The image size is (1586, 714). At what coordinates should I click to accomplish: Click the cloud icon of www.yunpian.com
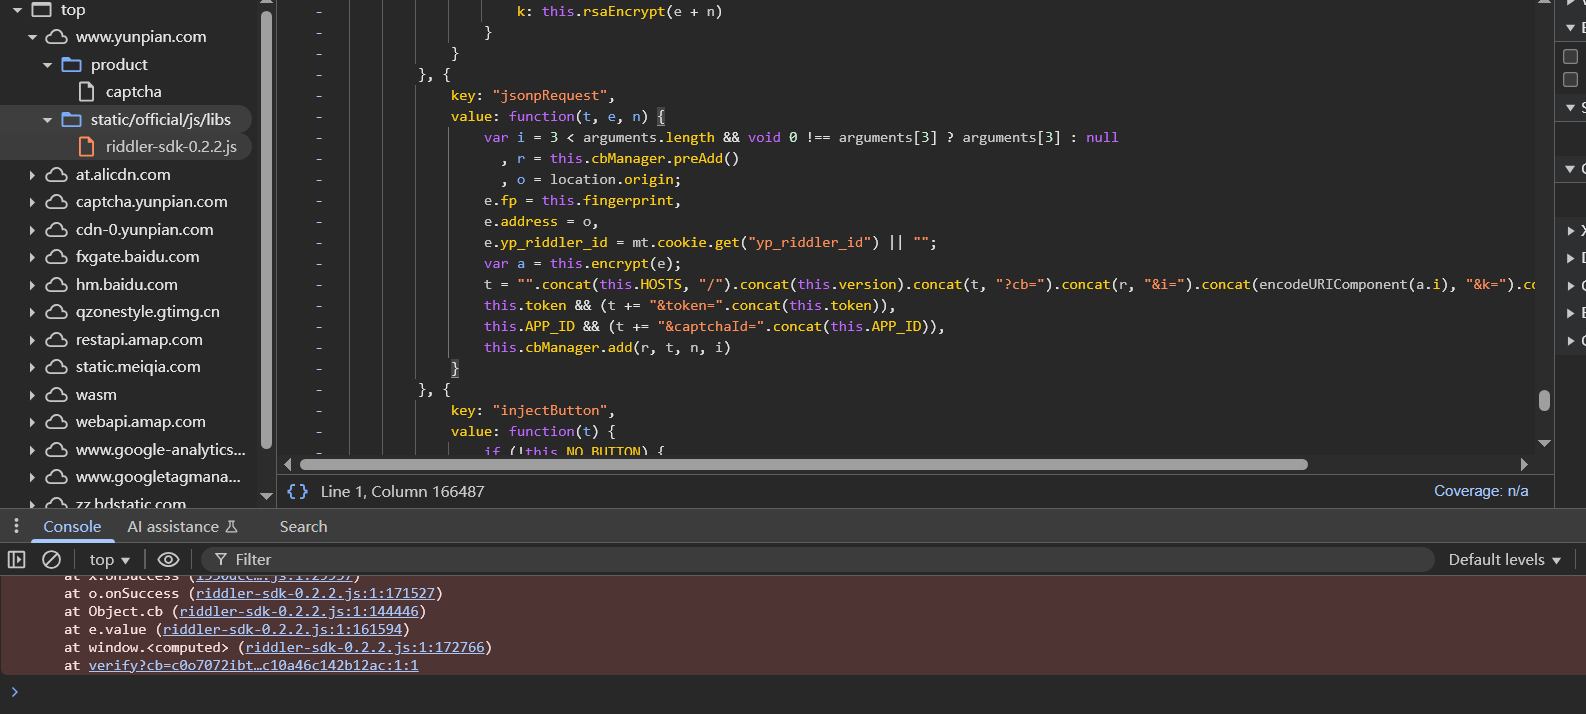coord(57,36)
